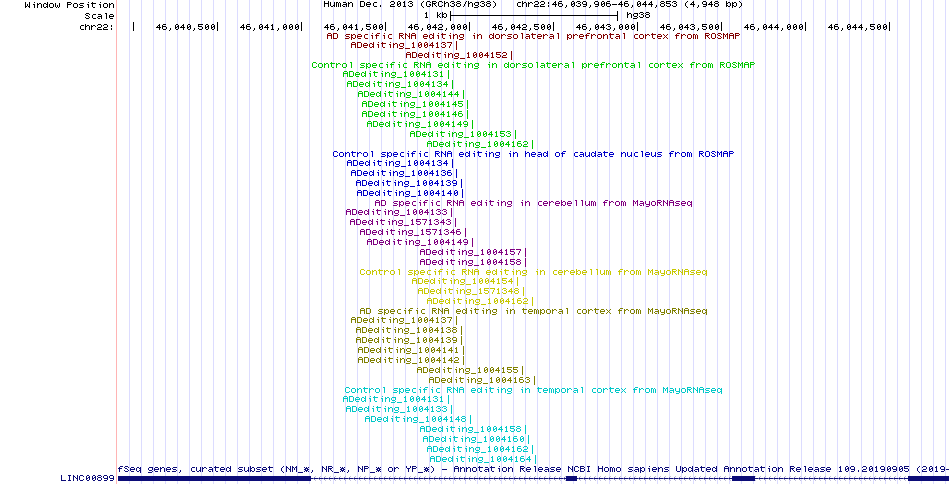Select the ADediting_1571348 item

[x=470, y=291]
